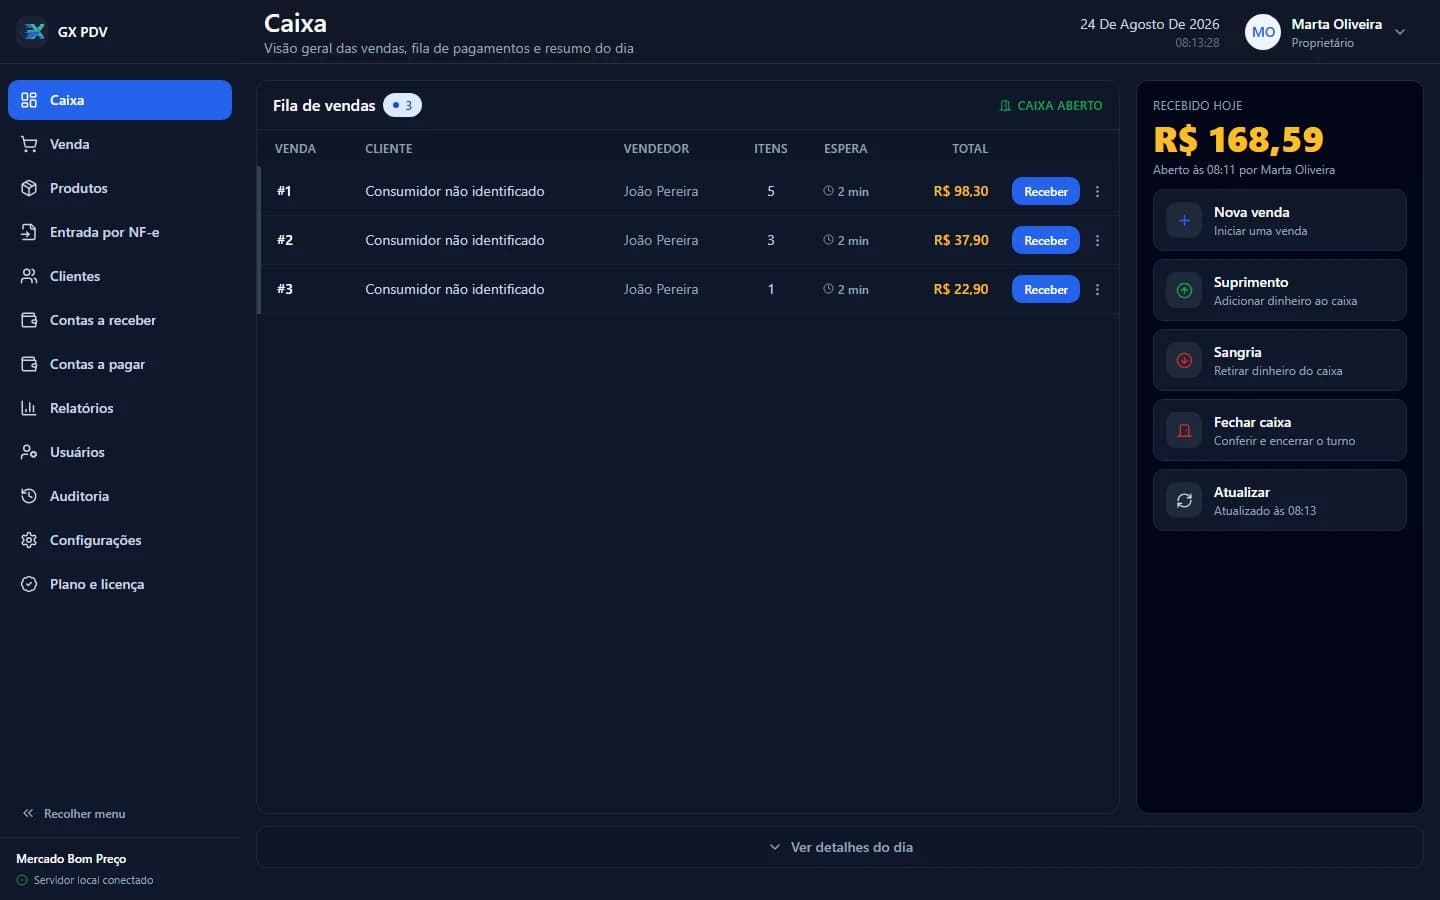Select the Caixa menu item
Screen dimensions: 1440x900
pos(120,100)
